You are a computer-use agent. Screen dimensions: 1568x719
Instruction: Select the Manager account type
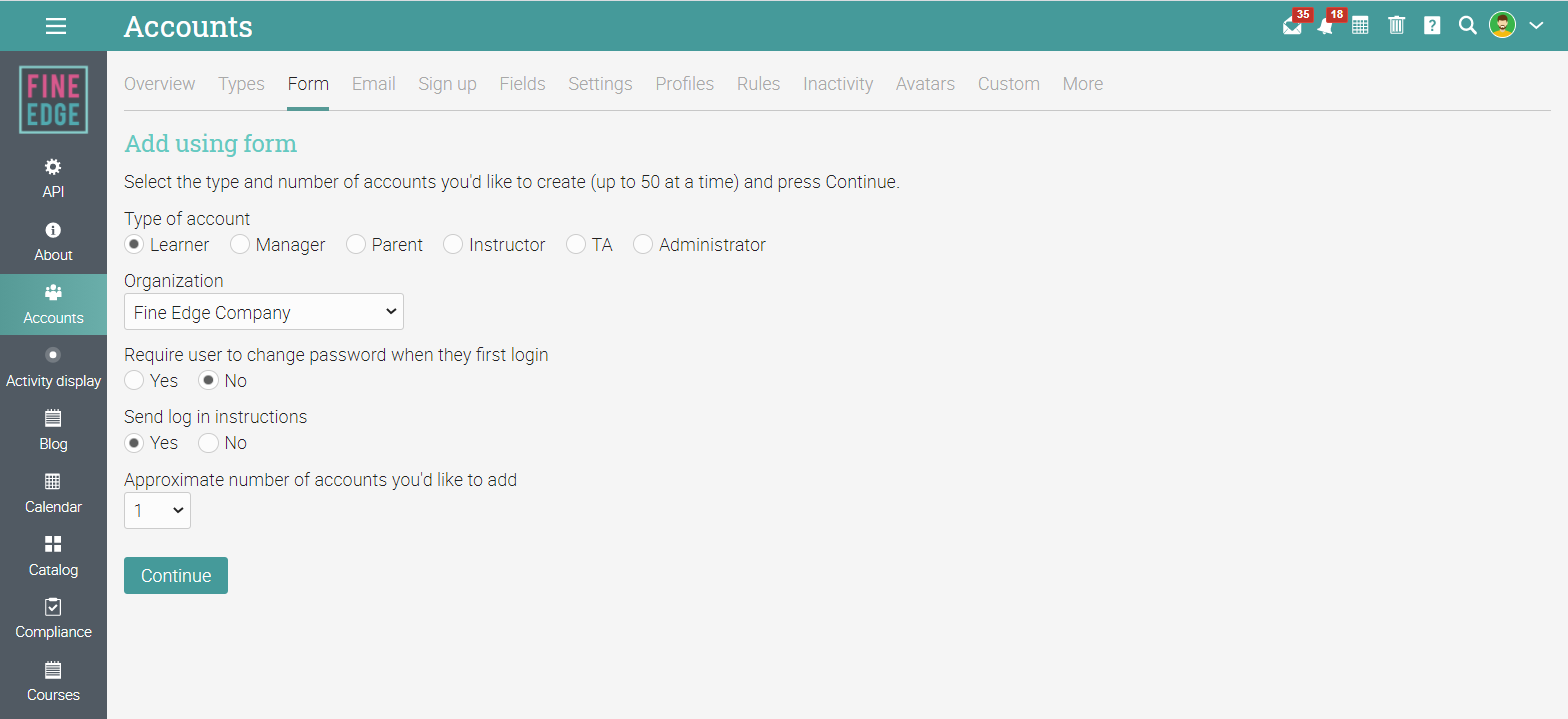point(240,245)
